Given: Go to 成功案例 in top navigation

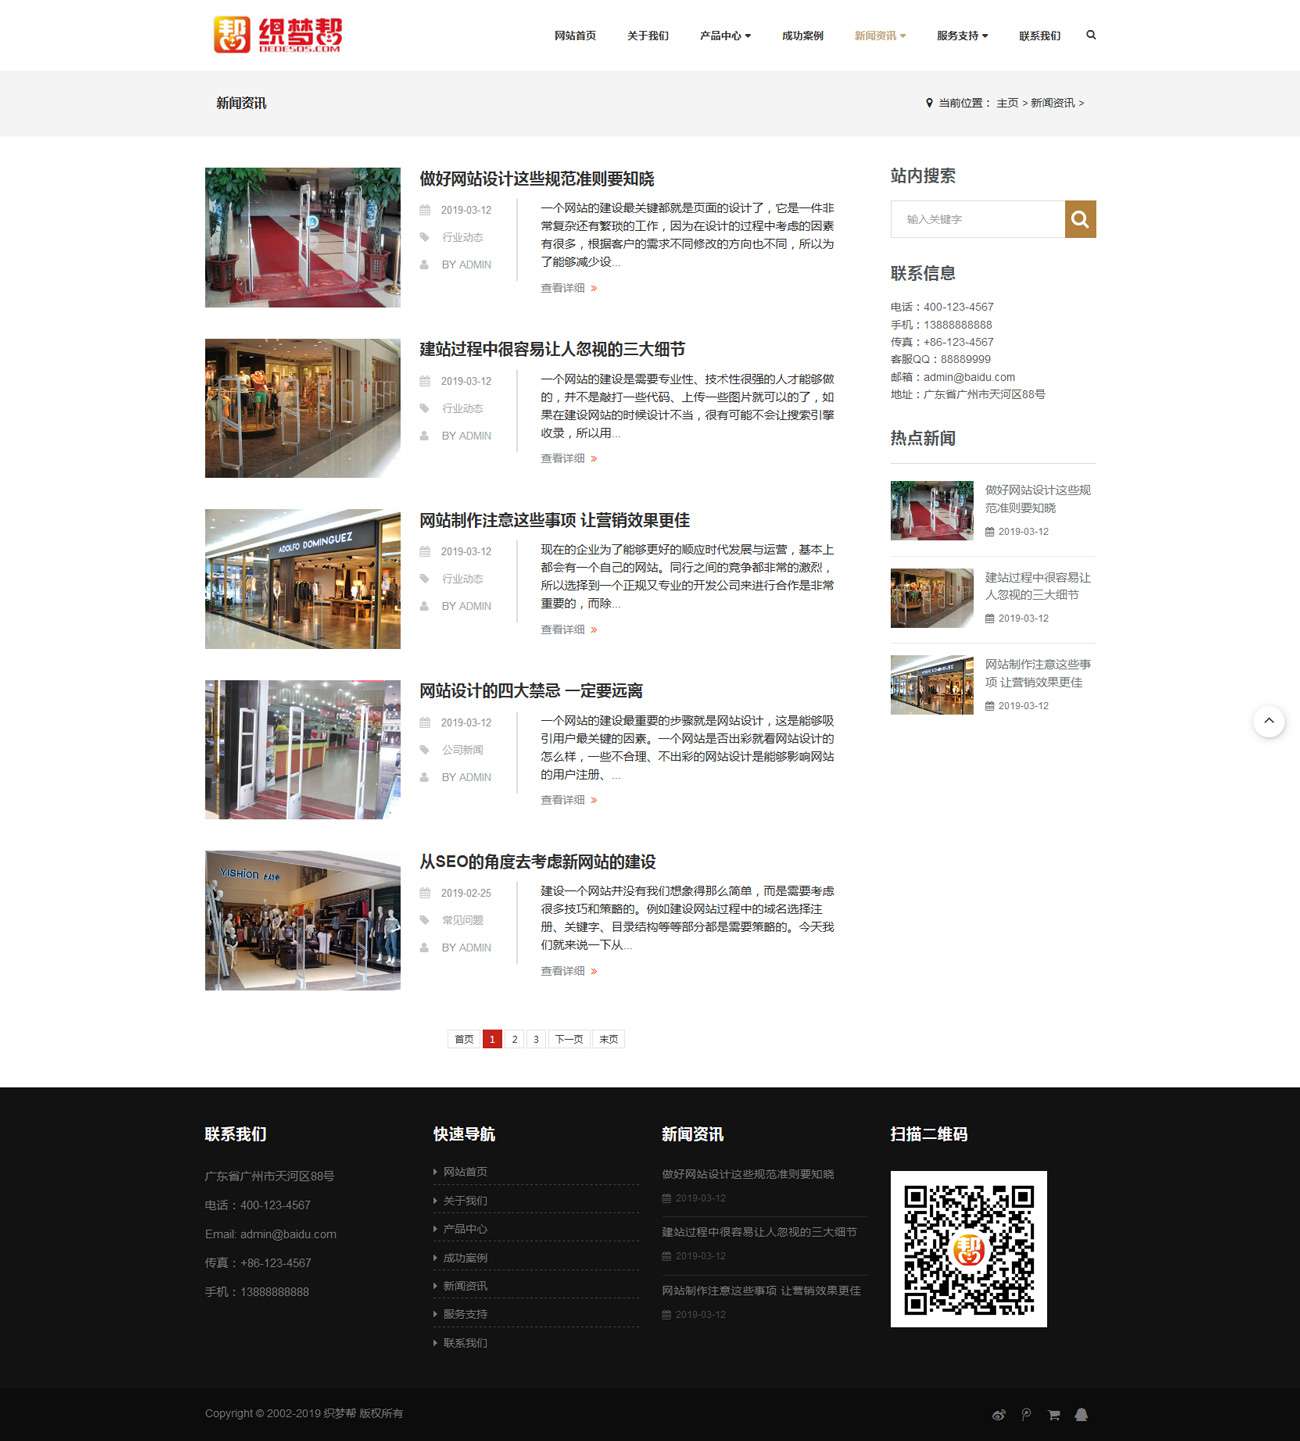Looking at the screenshot, I should tap(803, 36).
